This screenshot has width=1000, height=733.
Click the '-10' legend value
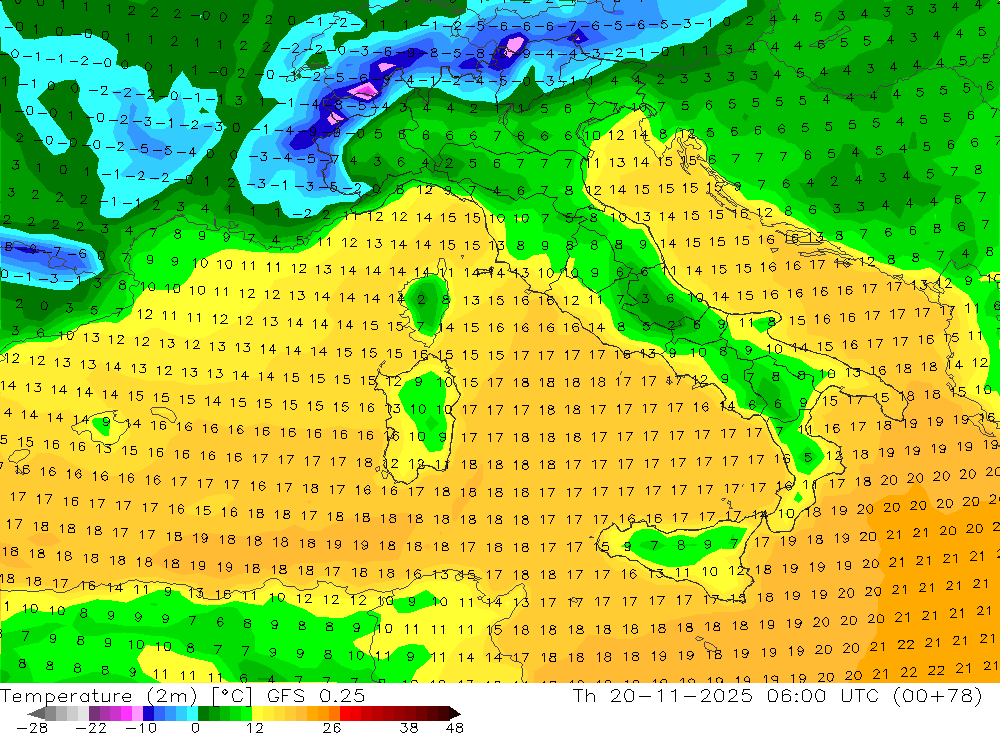(140, 727)
